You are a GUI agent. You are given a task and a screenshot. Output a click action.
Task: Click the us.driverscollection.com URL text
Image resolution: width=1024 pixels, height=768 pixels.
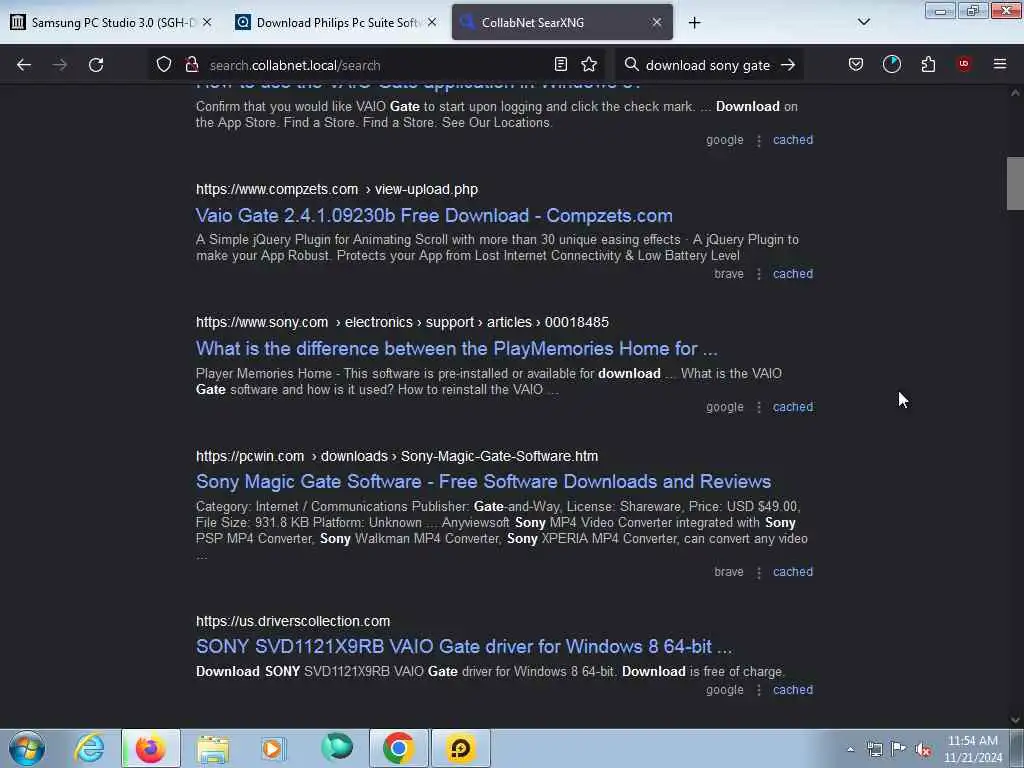[x=293, y=621]
